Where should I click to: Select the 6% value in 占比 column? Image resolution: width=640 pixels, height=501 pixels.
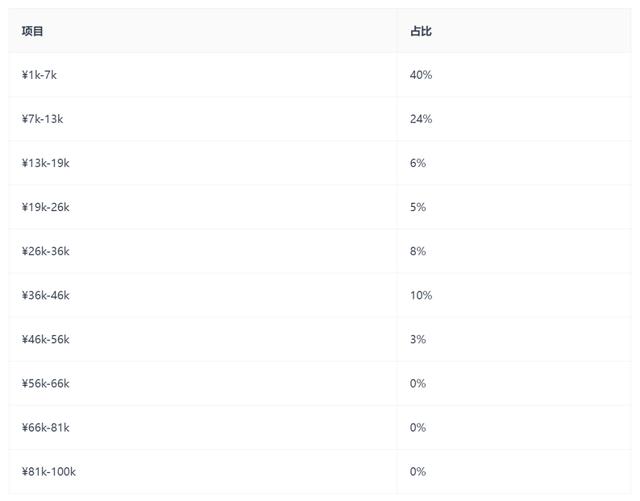(418, 163)
